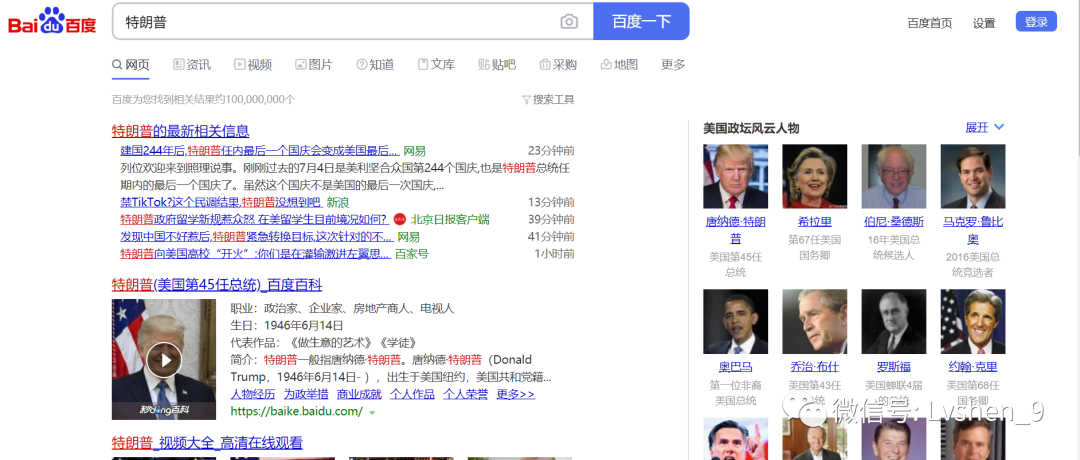Screen dimensions: 1080x460
Task: Open 希拉里 name link
Action: point(815,222)
